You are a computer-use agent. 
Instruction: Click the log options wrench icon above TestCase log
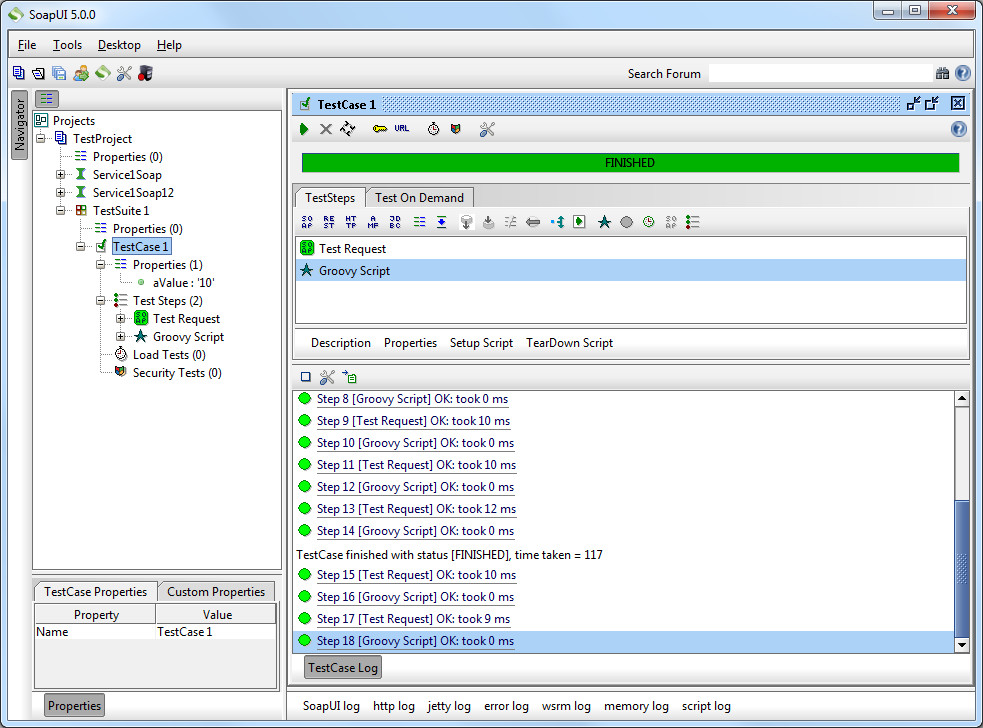[x=327, y=377]
